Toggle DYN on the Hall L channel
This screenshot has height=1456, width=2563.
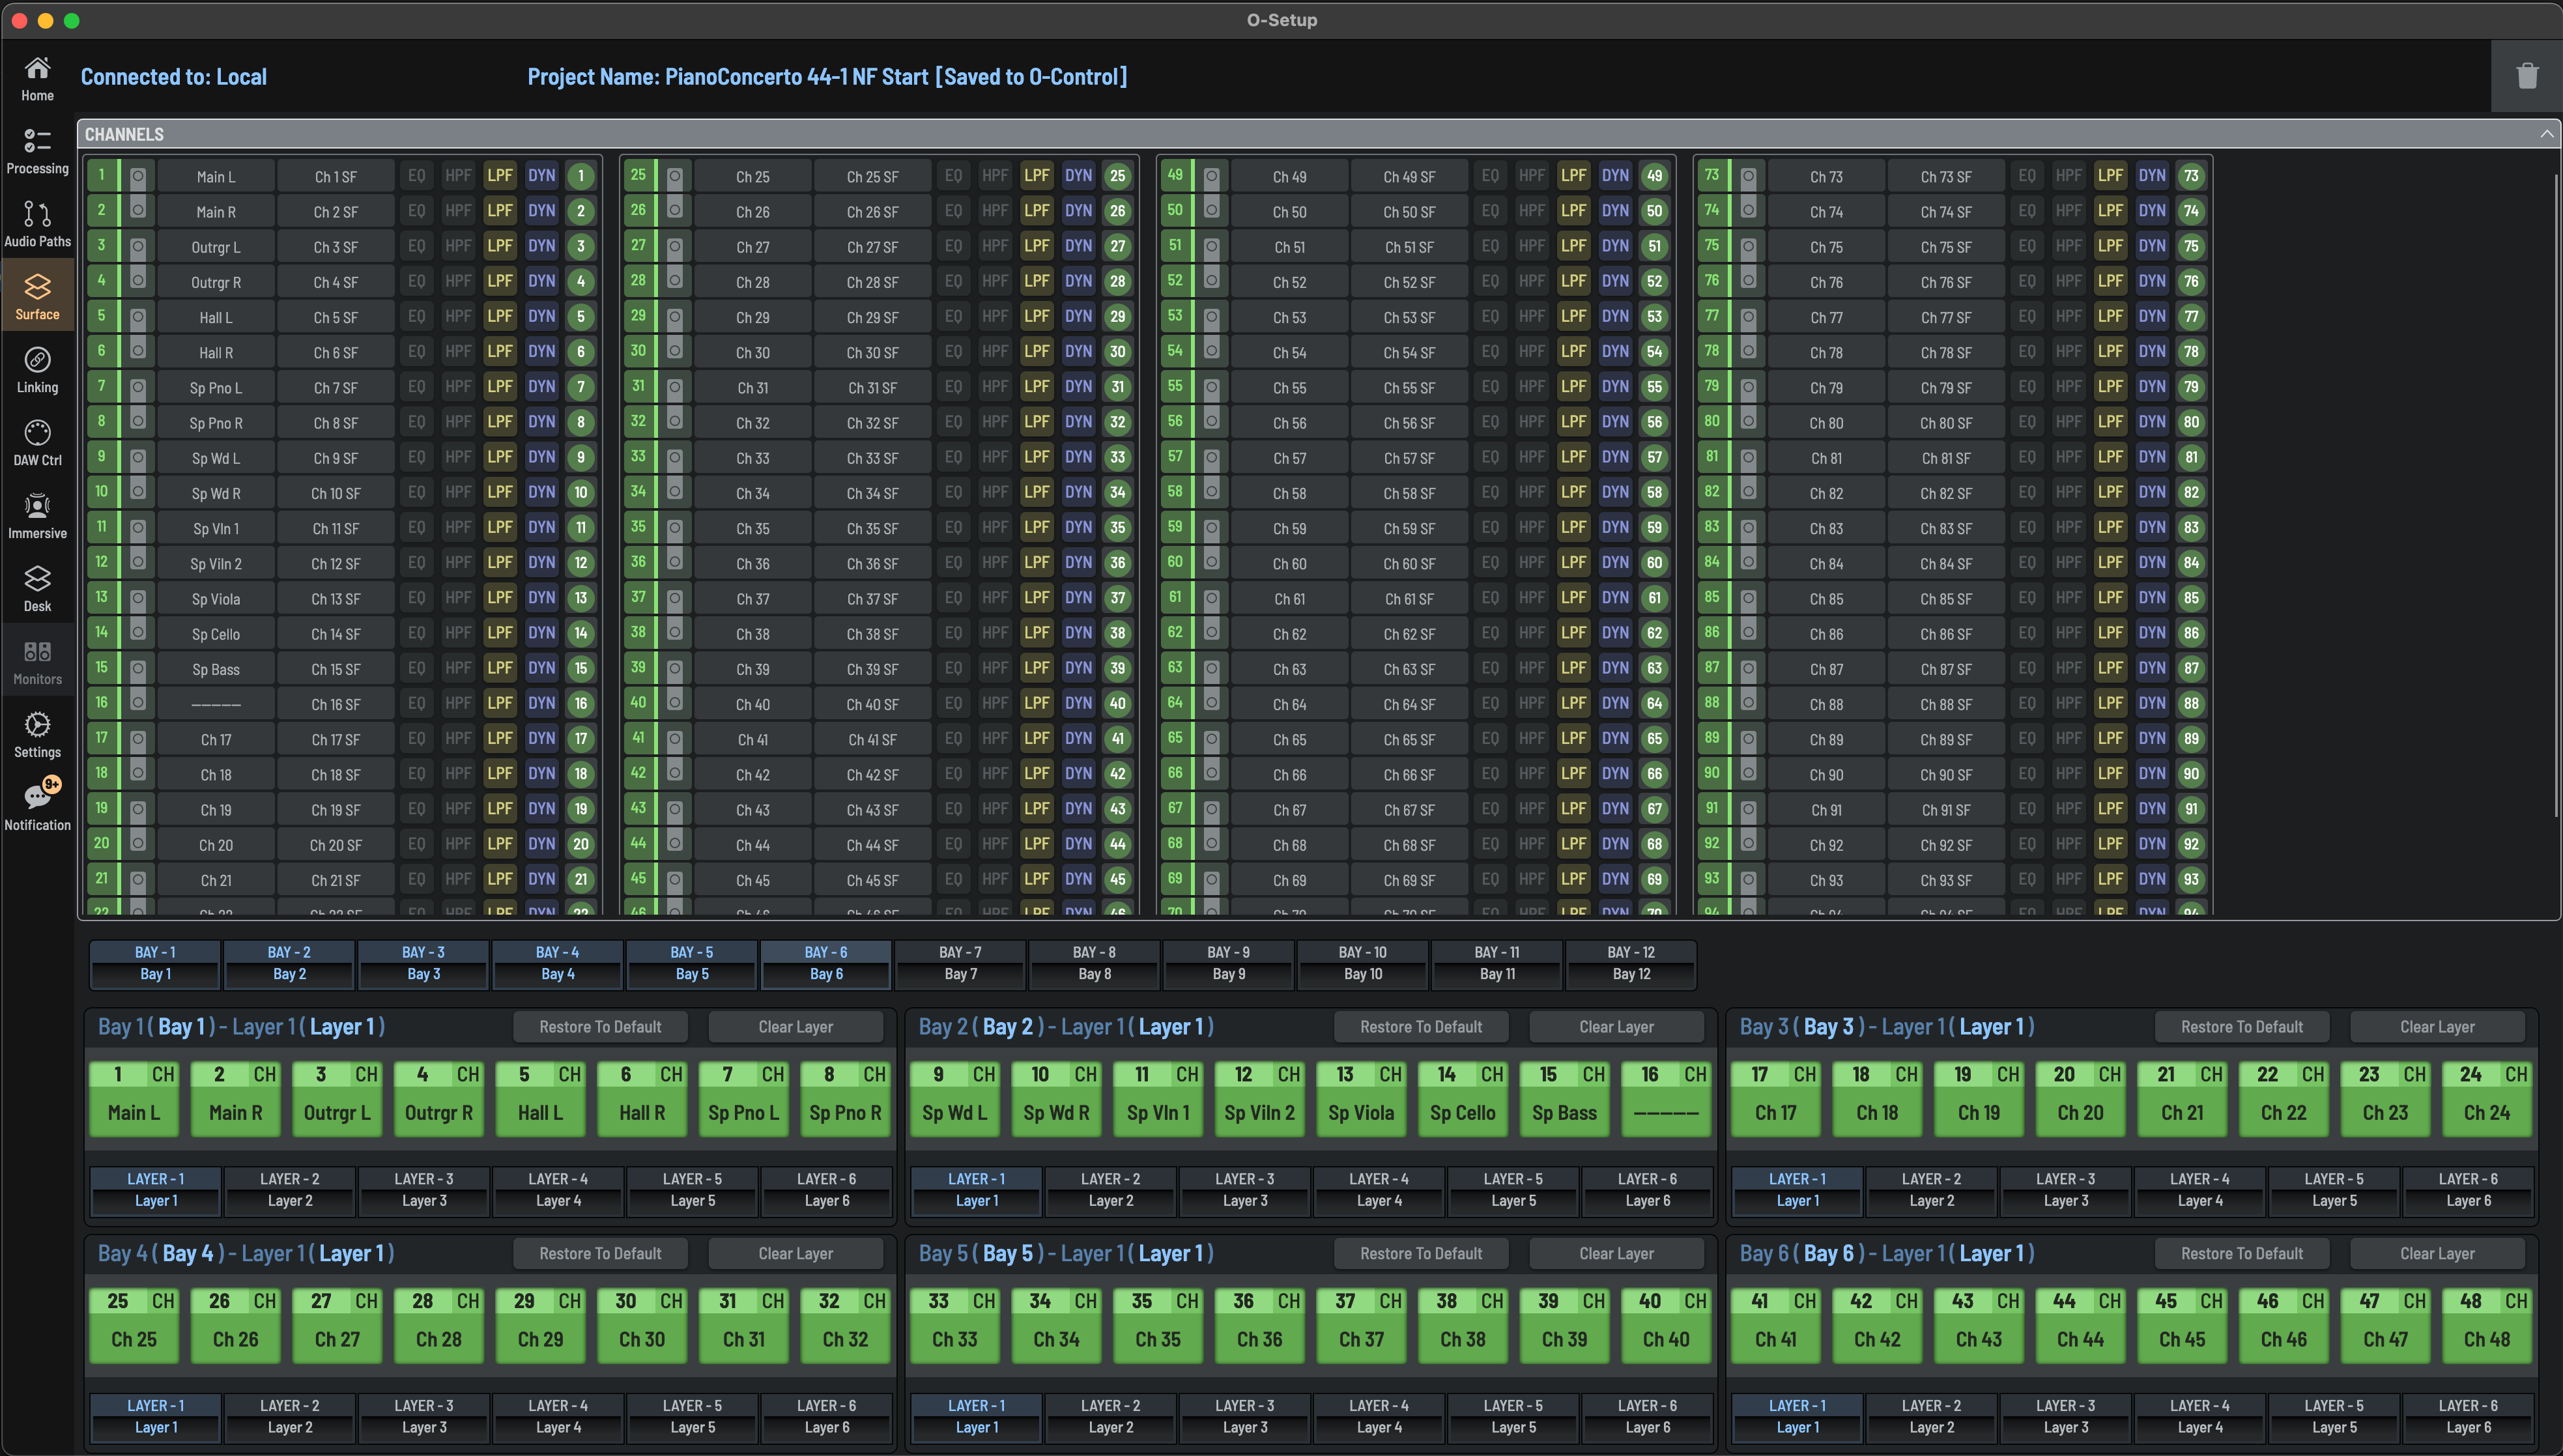pyautogui.click(x=542, y=317)
